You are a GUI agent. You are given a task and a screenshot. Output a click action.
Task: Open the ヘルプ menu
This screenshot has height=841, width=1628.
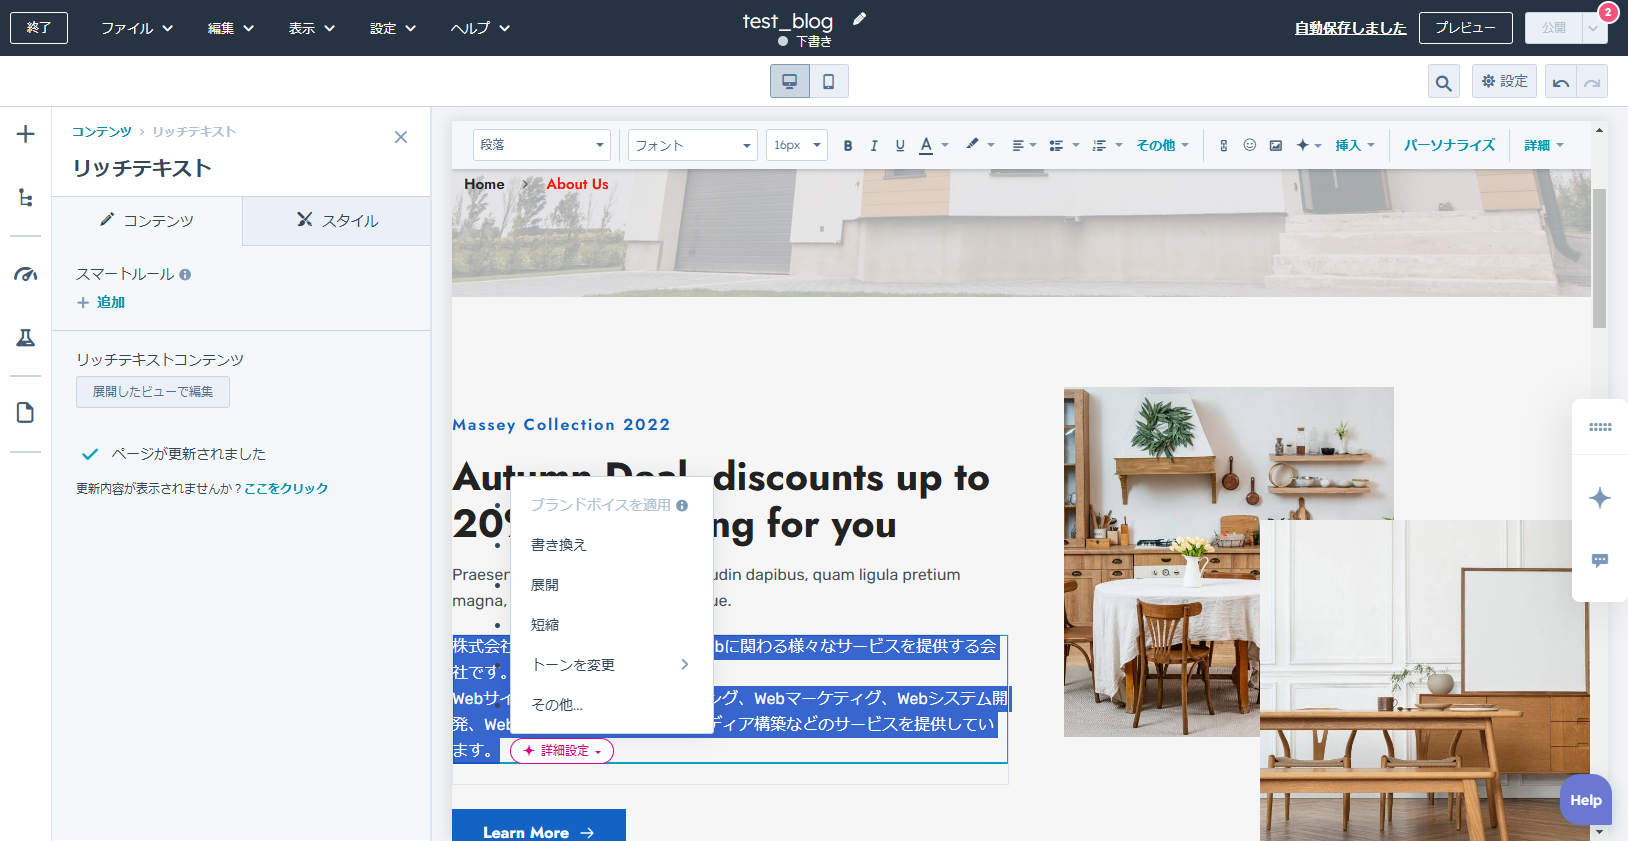480,28
